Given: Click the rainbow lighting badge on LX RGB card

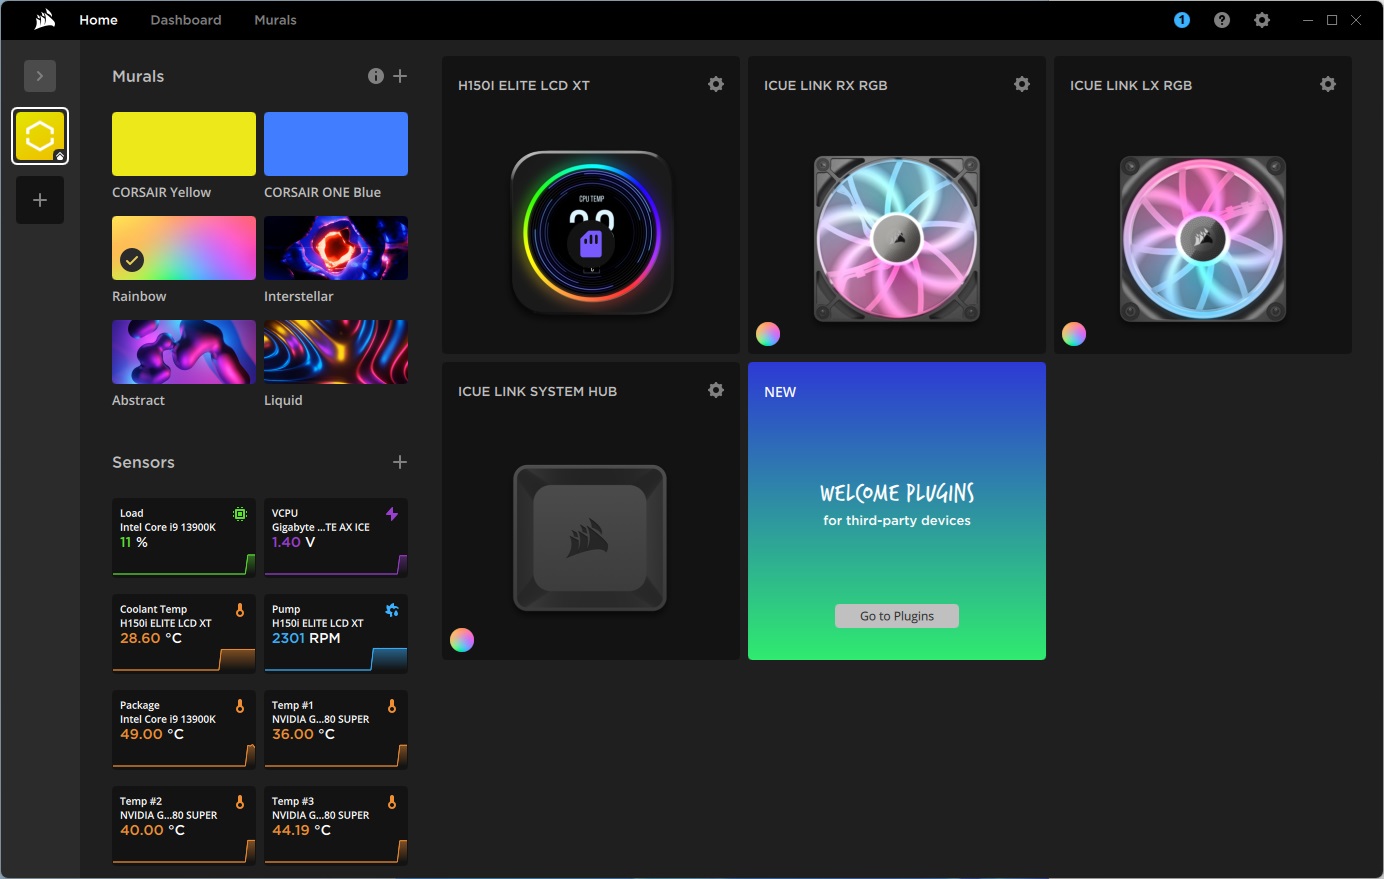Looking at the screenshot, I should click(x=1074, y=334).
